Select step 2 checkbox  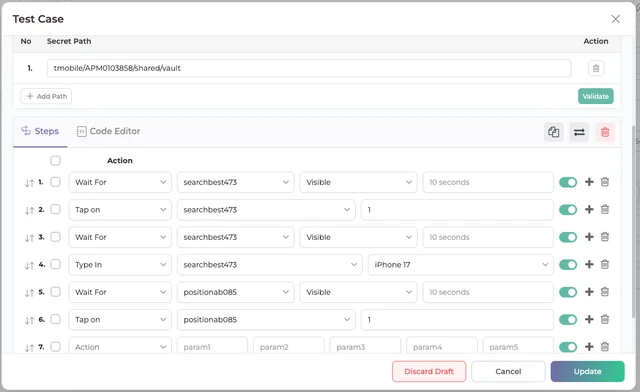pos(56,209)
